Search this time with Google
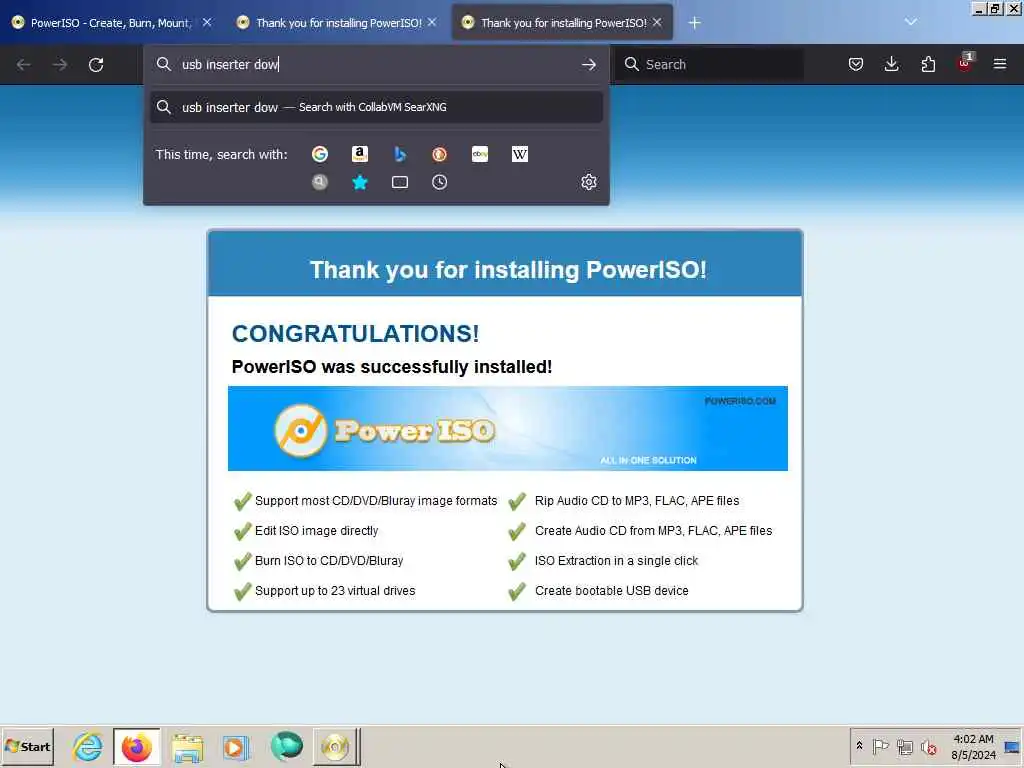Image resolution: width=1024 pixels, height=768 pixels. [320, 154]
